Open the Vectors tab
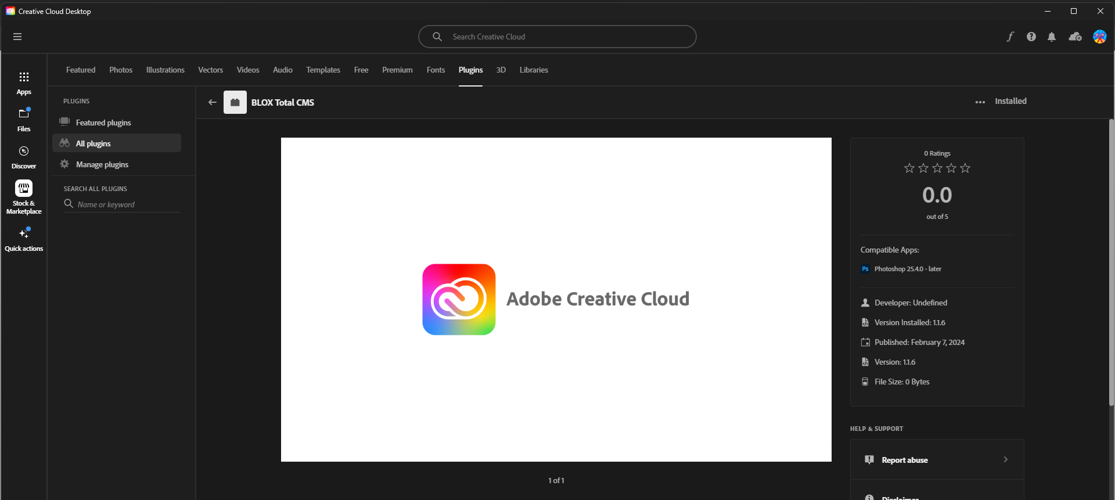Screen dimensions: 1115x500 210,70
